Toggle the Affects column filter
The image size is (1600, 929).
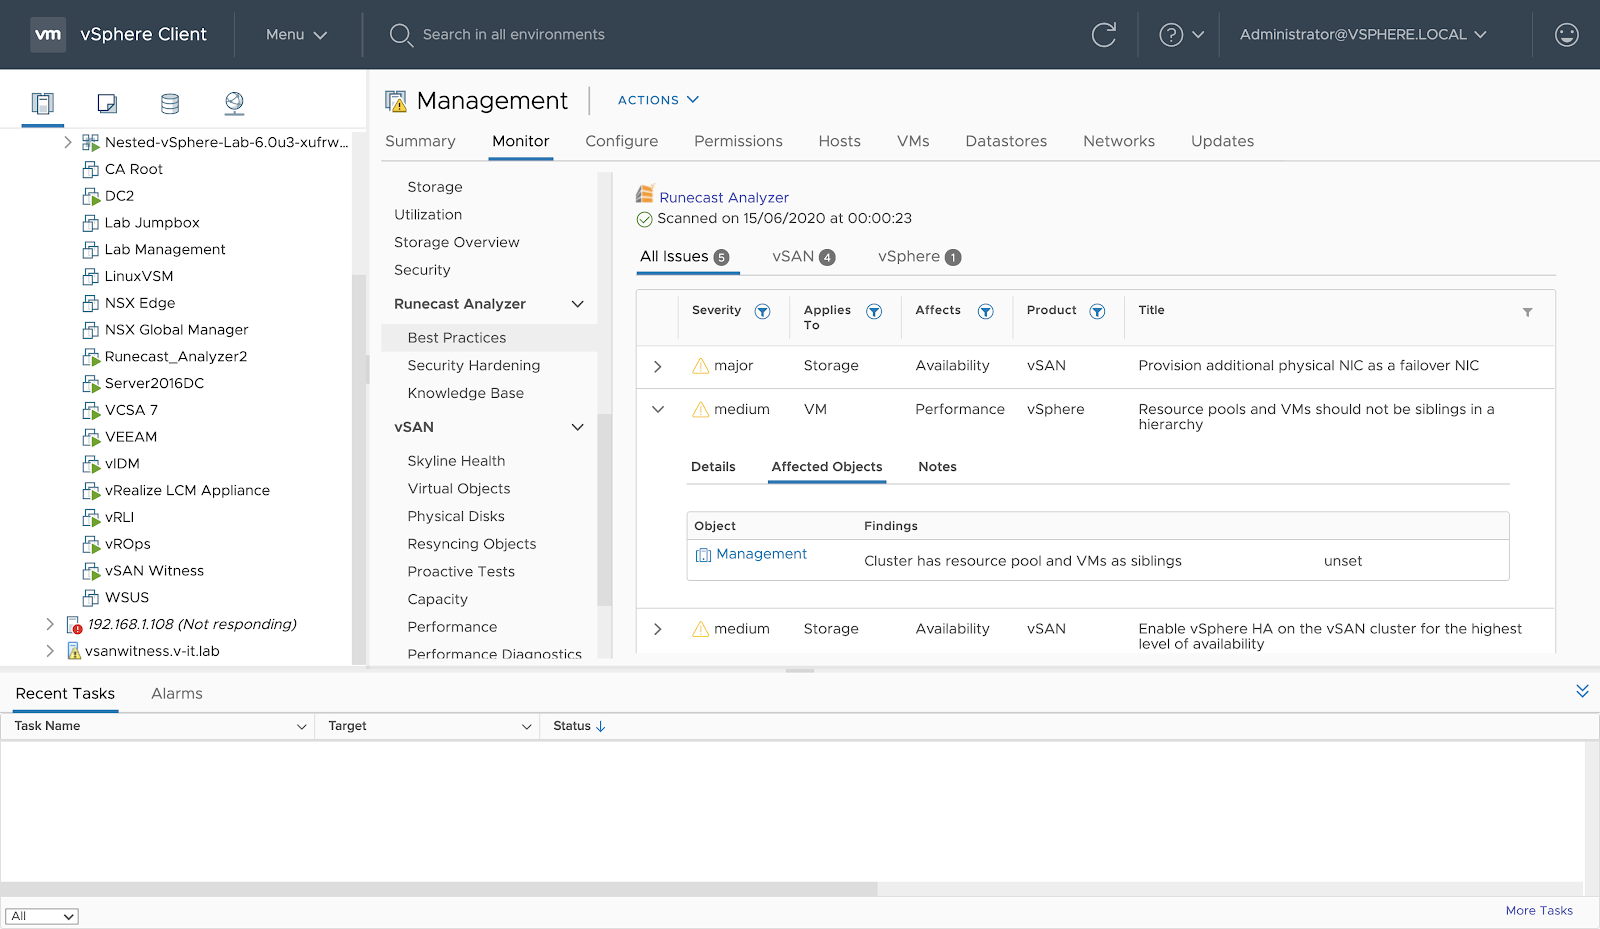(985, 312)
